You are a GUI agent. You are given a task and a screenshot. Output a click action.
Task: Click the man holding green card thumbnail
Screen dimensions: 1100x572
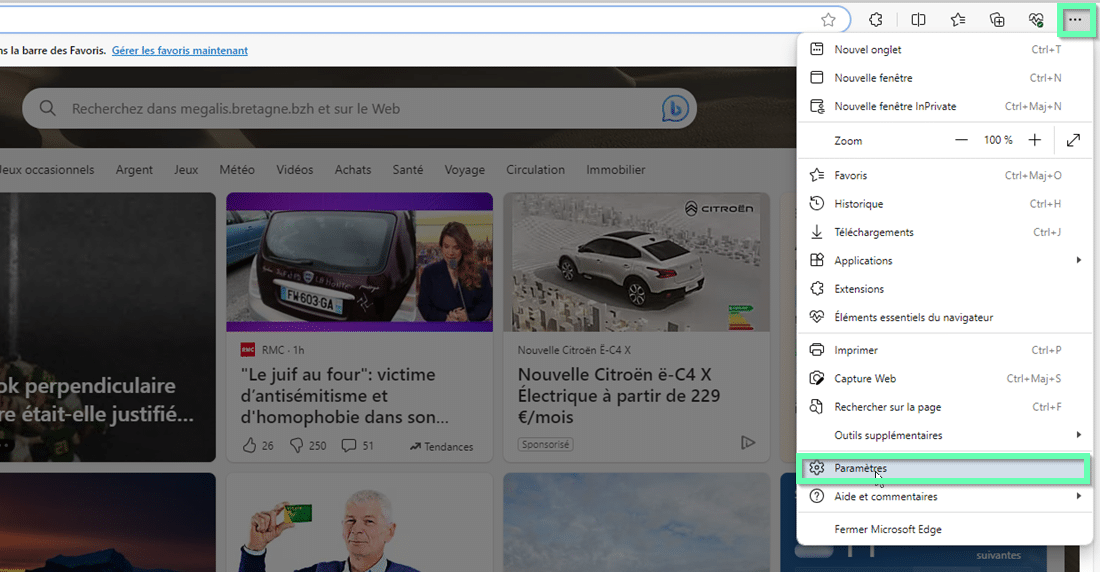(359, 522)
